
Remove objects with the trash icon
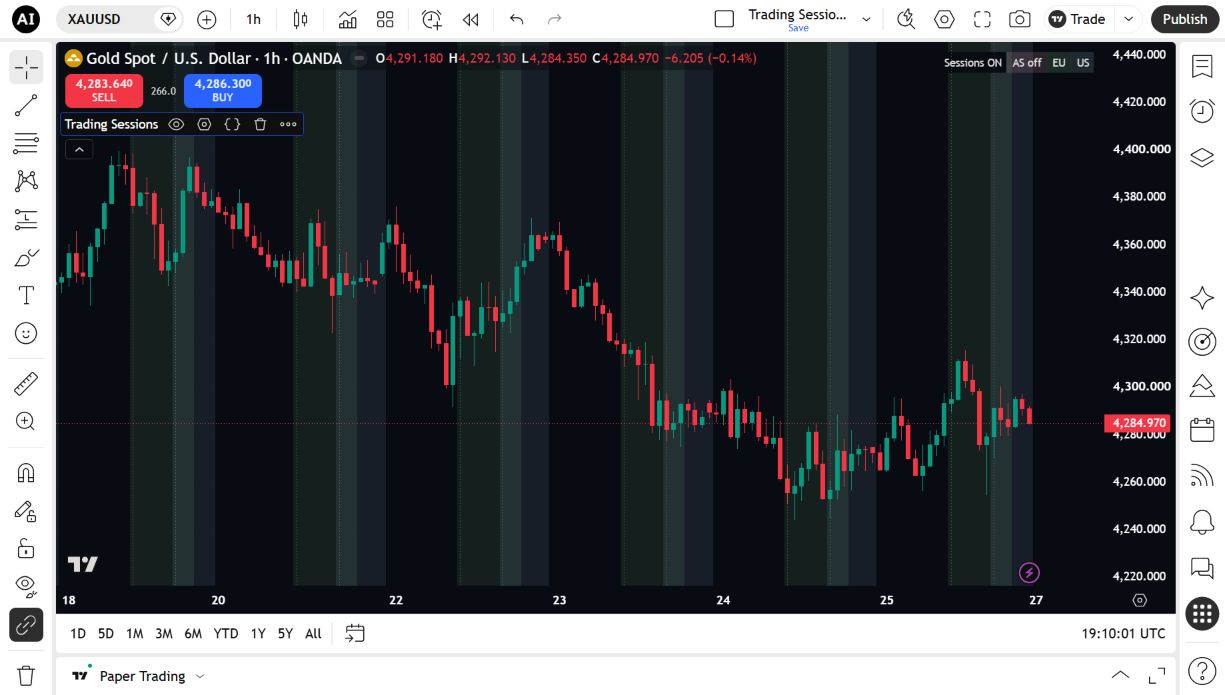(x=26, y=675)
